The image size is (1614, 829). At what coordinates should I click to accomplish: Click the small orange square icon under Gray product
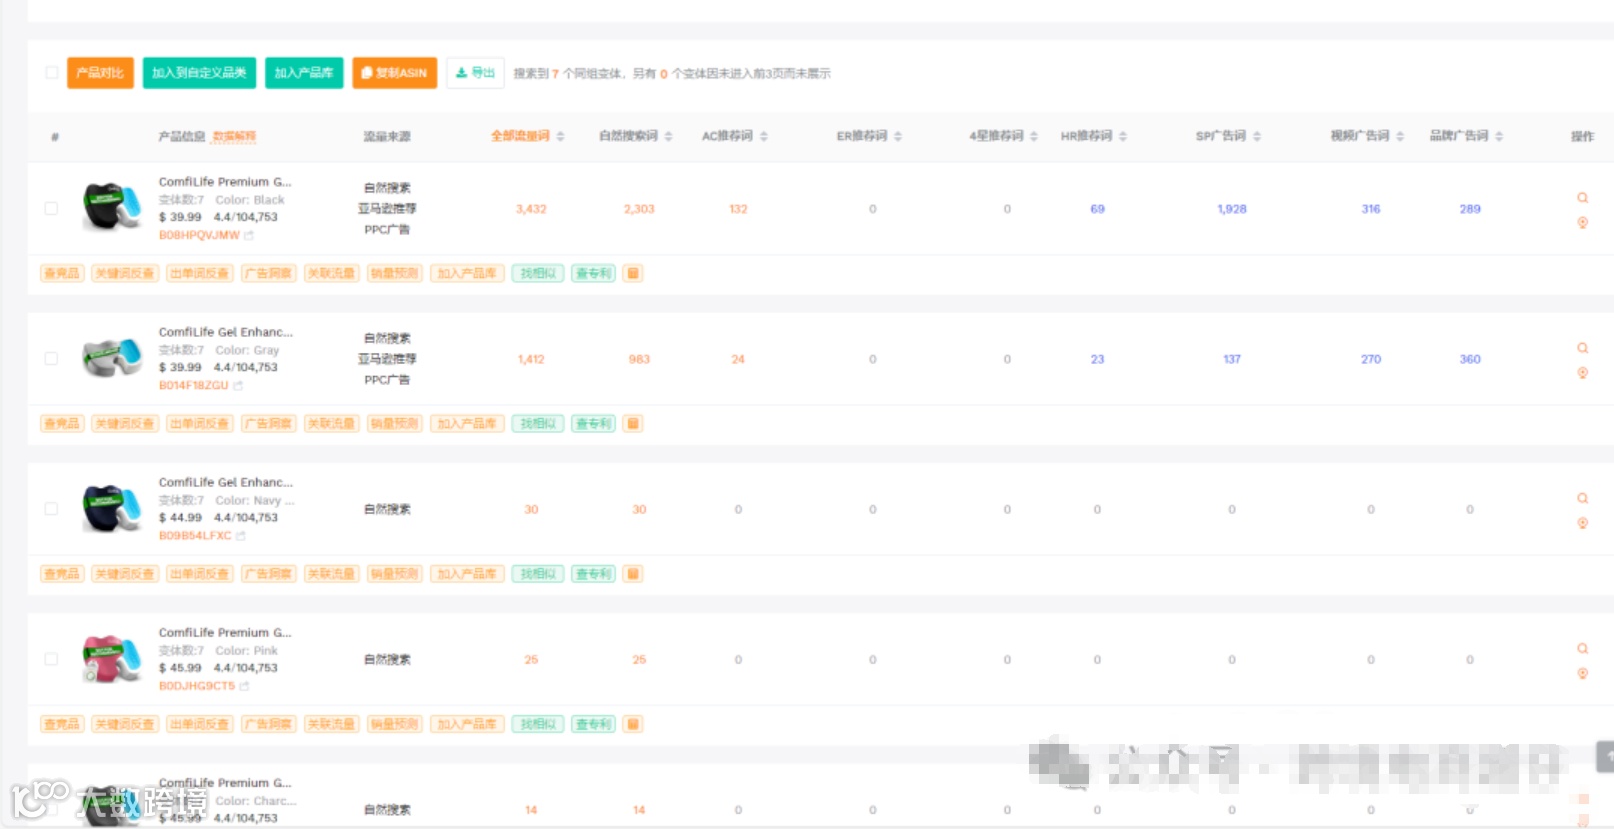tap(633, 423)
